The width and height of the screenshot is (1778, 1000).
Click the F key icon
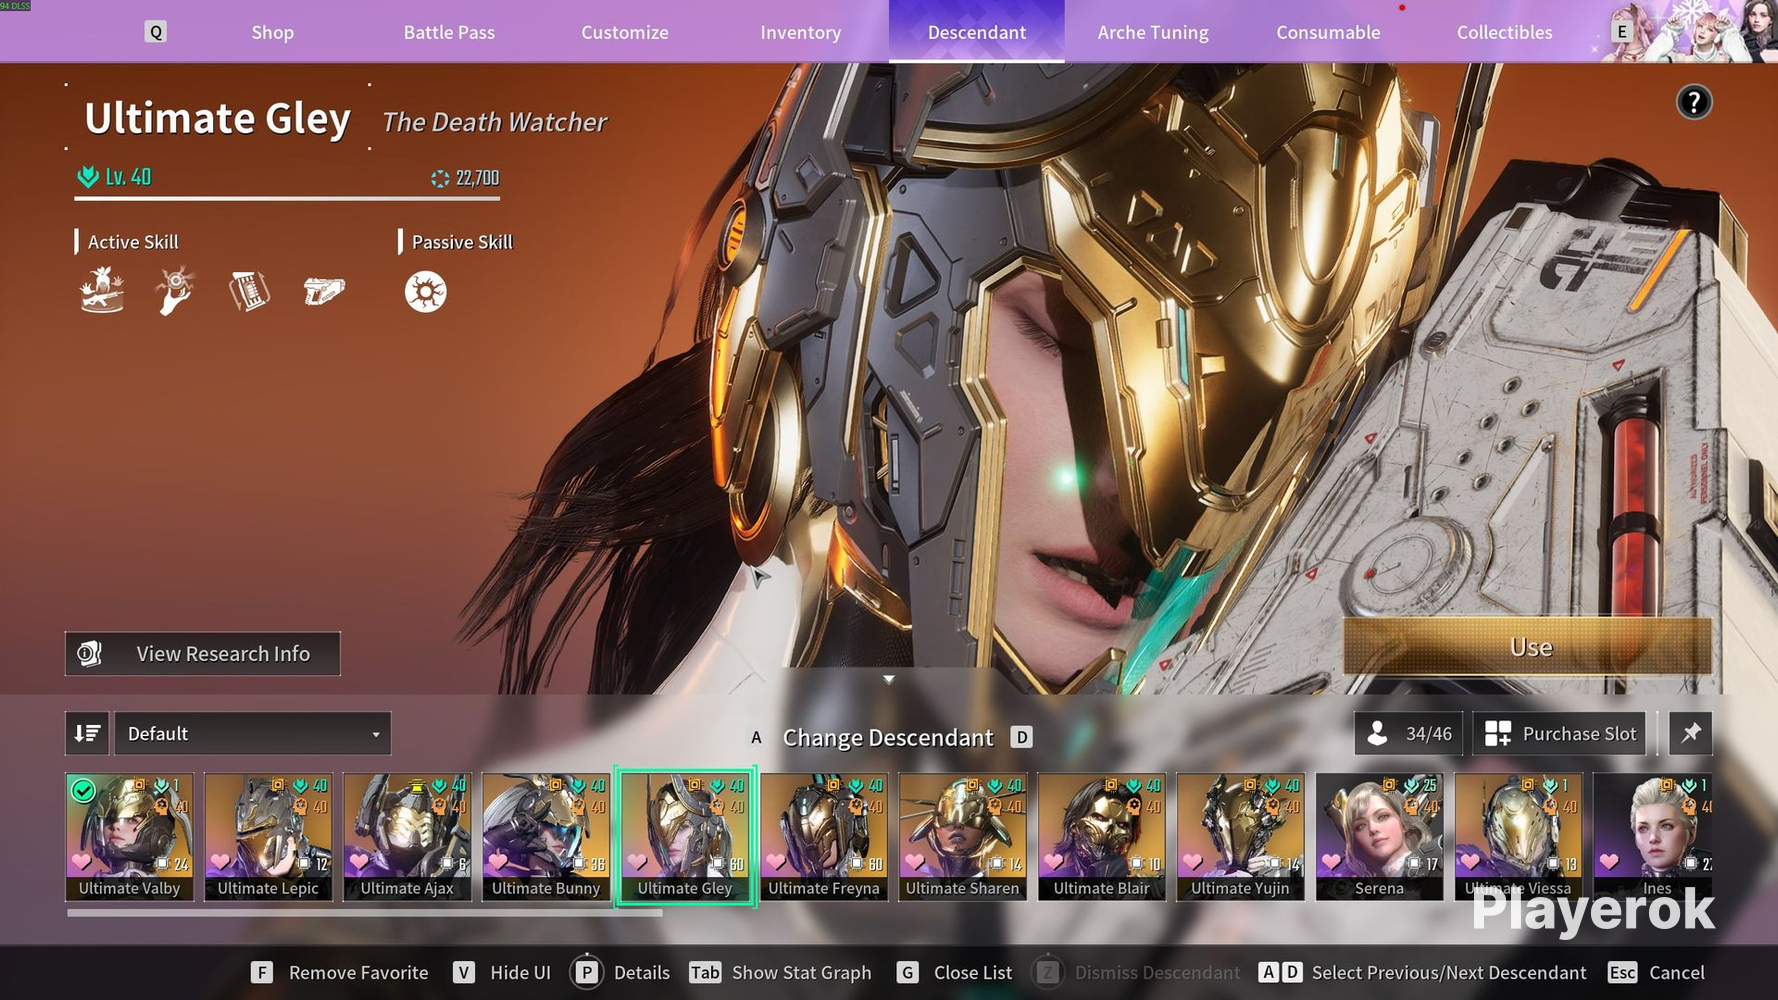point(261,972)
